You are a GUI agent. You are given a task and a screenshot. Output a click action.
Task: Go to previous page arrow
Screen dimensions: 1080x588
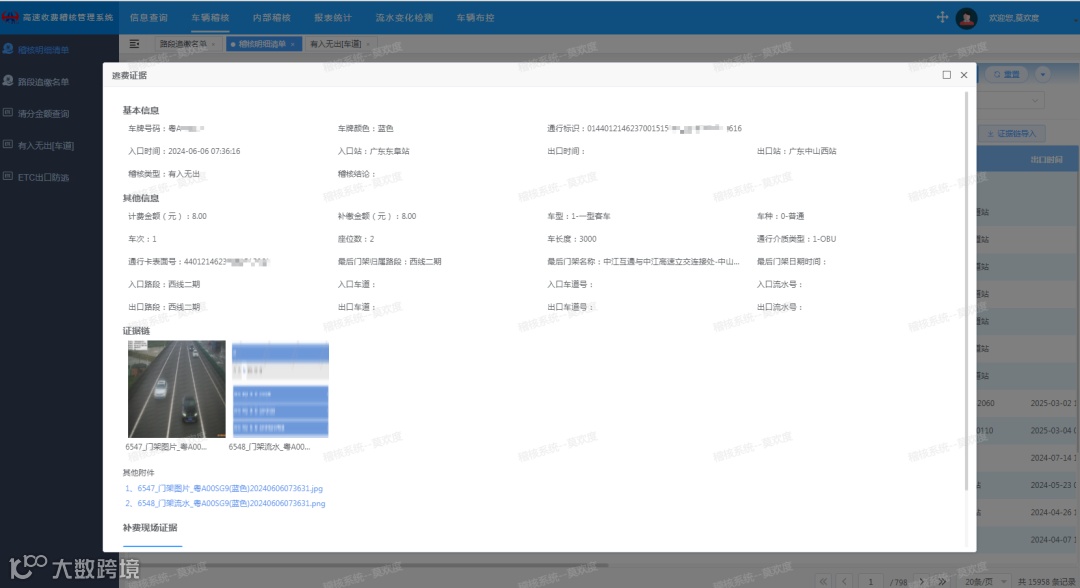844,582
